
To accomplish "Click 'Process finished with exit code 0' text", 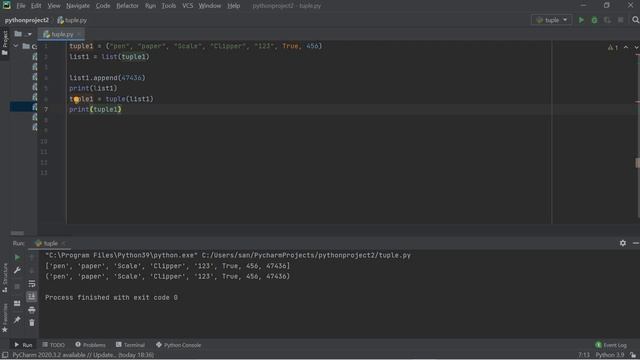I will (x=111, y=298).
